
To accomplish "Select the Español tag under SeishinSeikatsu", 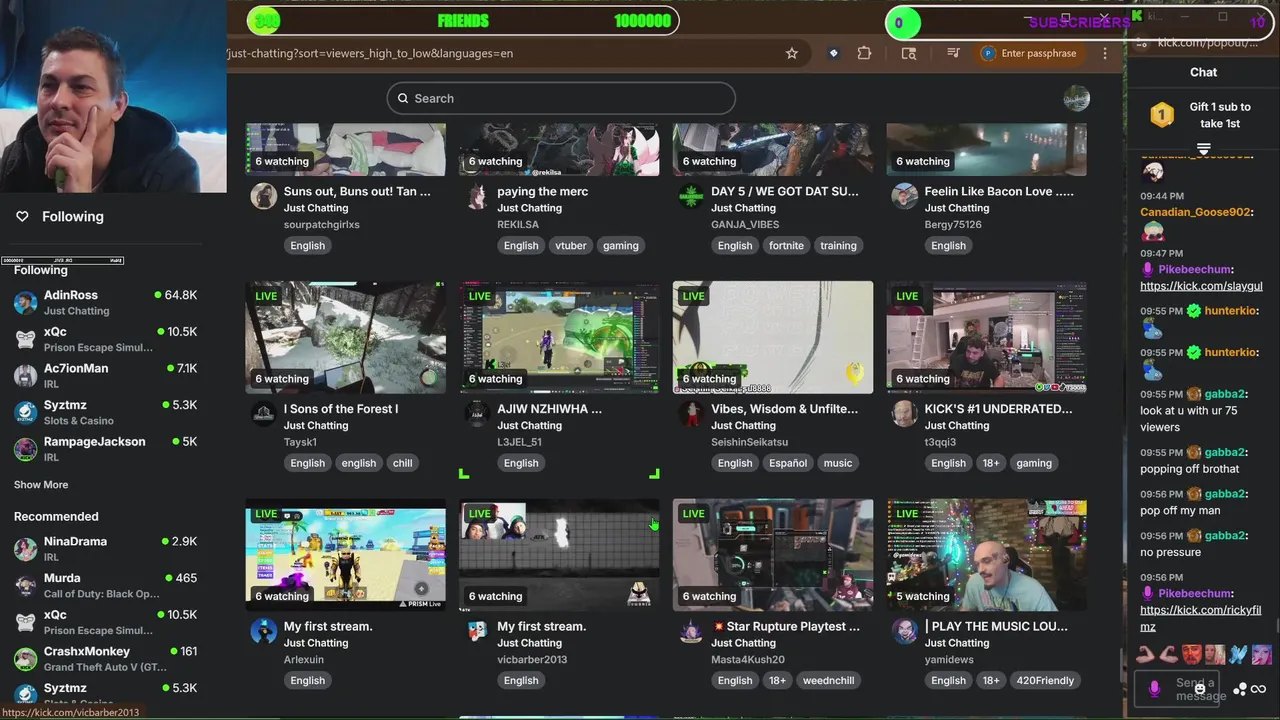I will 788,463.
